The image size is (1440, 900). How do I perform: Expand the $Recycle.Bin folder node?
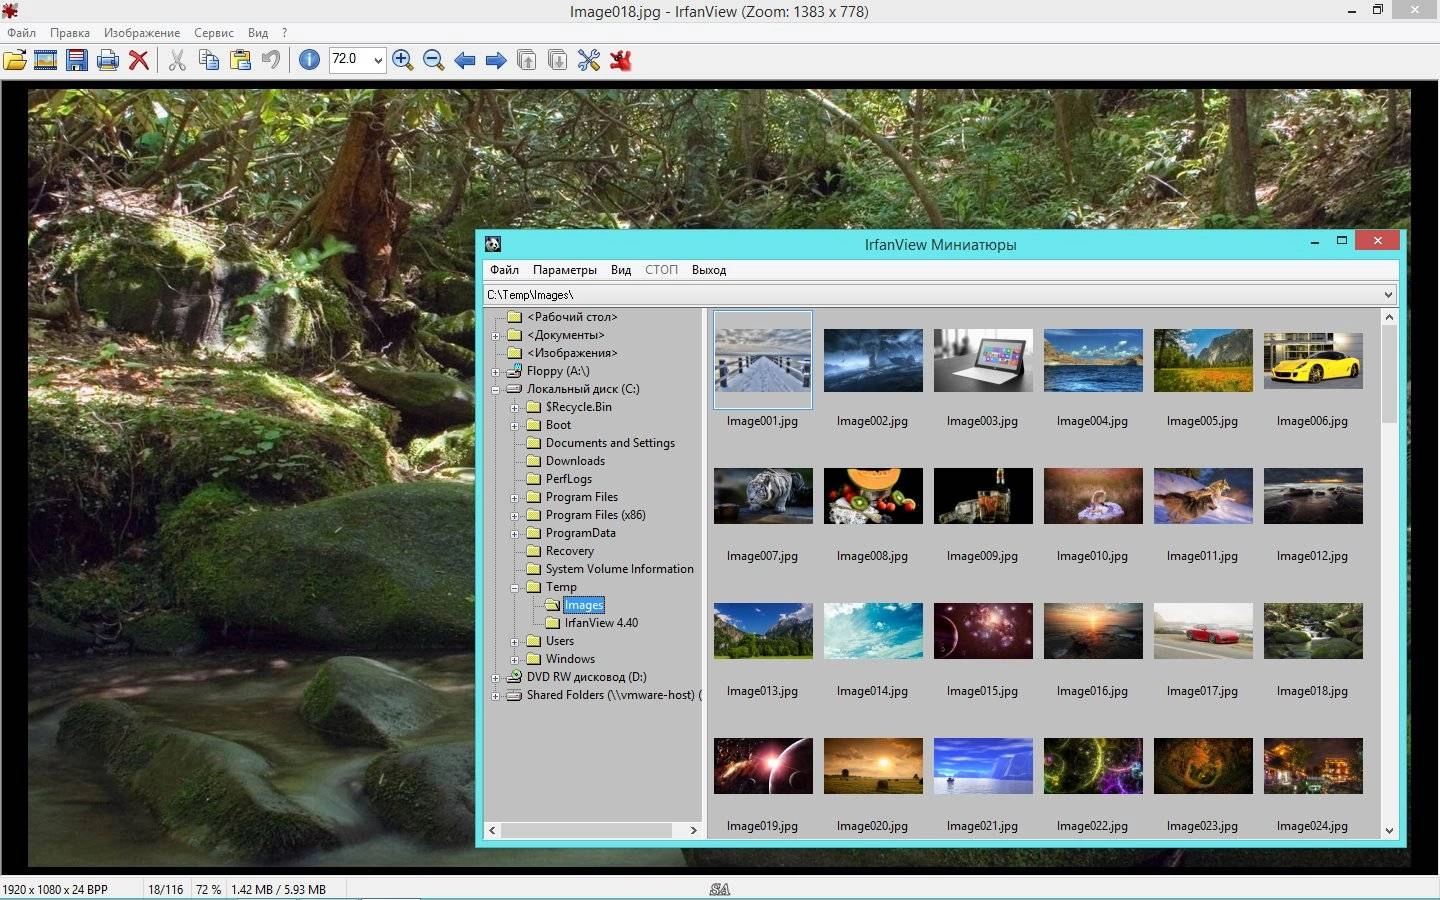click(x=515, y=407)
